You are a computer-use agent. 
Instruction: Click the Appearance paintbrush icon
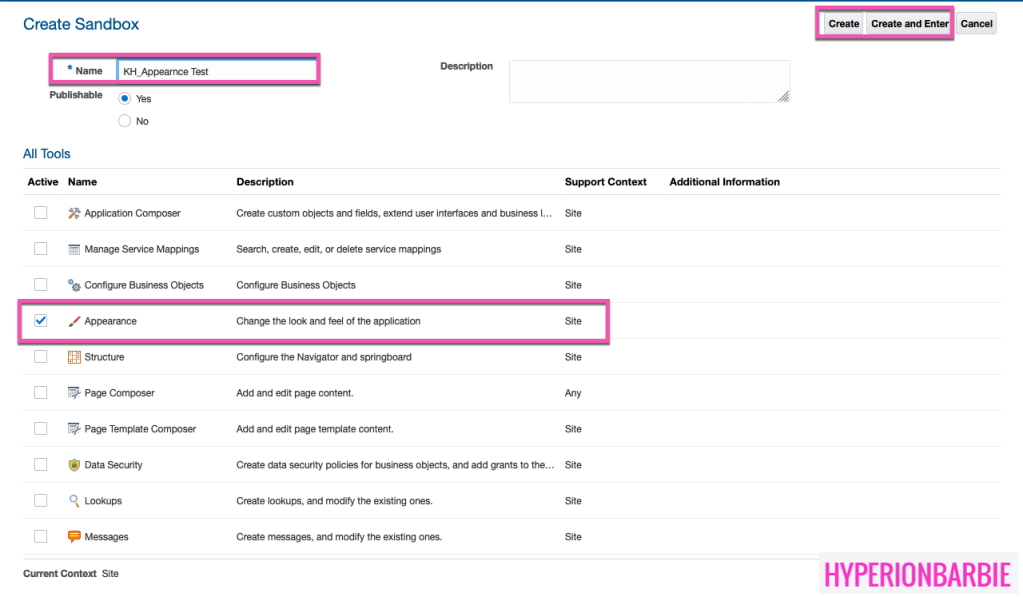point(74,321)
